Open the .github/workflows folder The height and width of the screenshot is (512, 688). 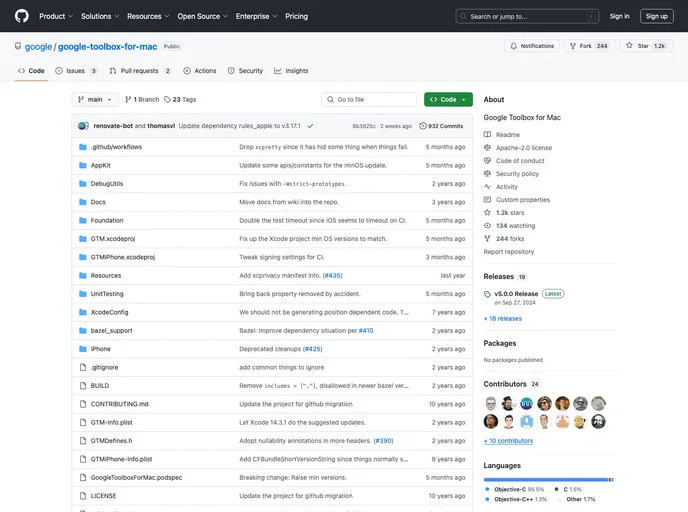[x=116, y=147]
